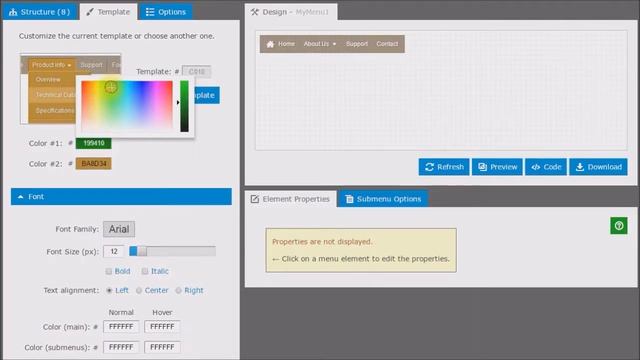Viewport: 640px width, 360px height.
Task: Select Right text alignment
Action: 178,291
